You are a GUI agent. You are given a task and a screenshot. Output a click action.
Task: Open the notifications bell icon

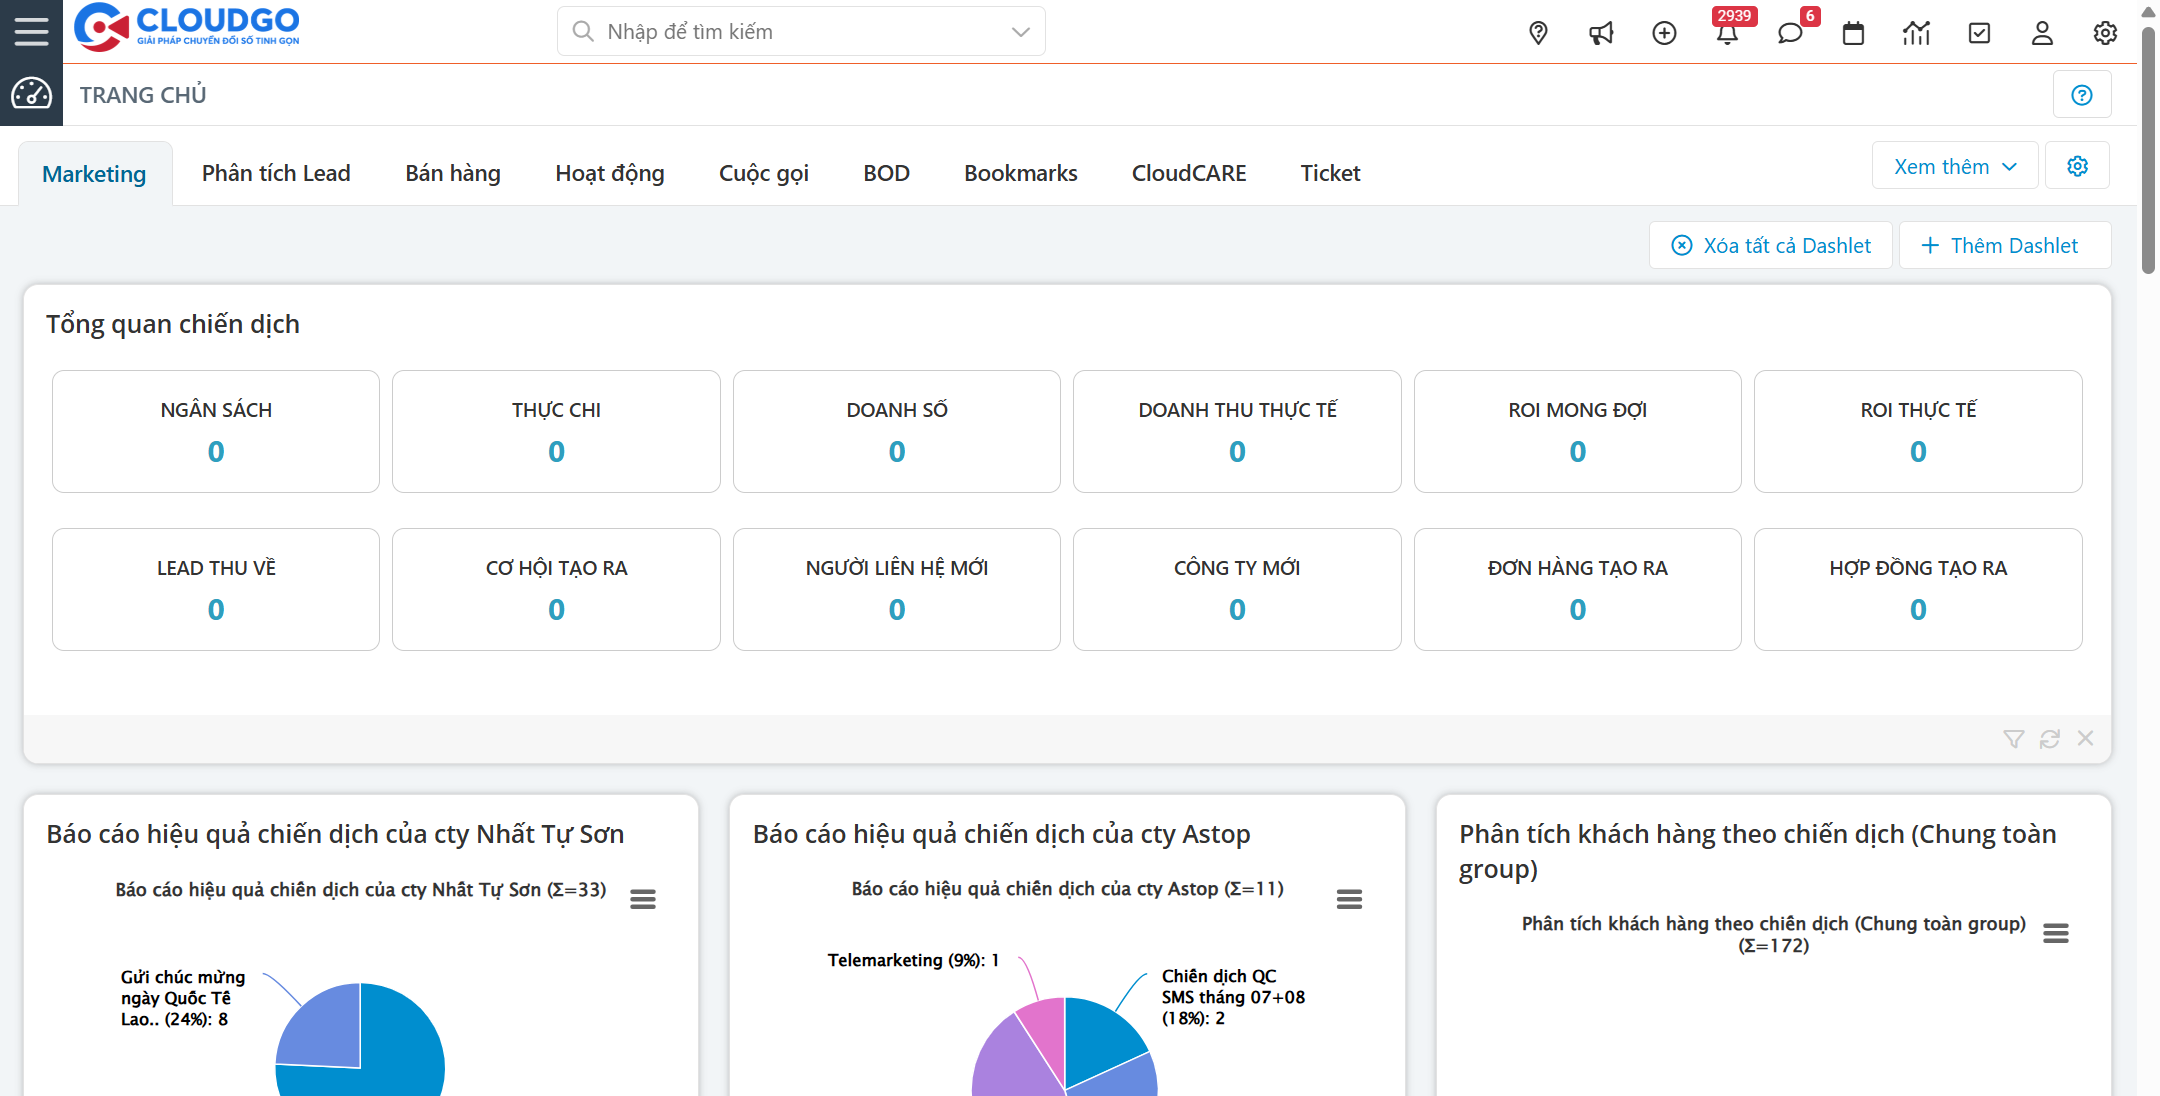tap(1727, 33)
